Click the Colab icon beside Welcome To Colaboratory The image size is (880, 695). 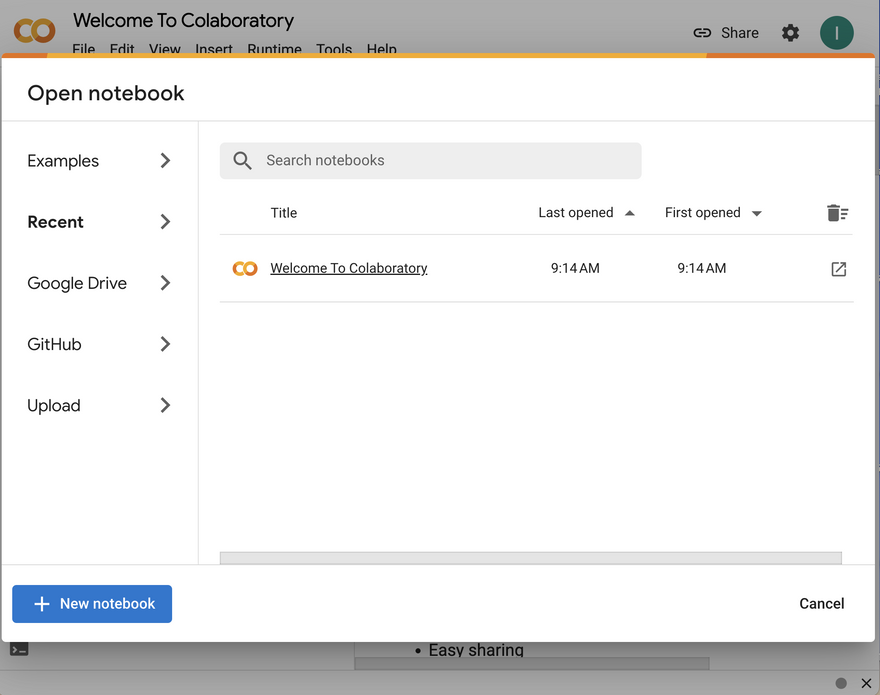(245, 268)
